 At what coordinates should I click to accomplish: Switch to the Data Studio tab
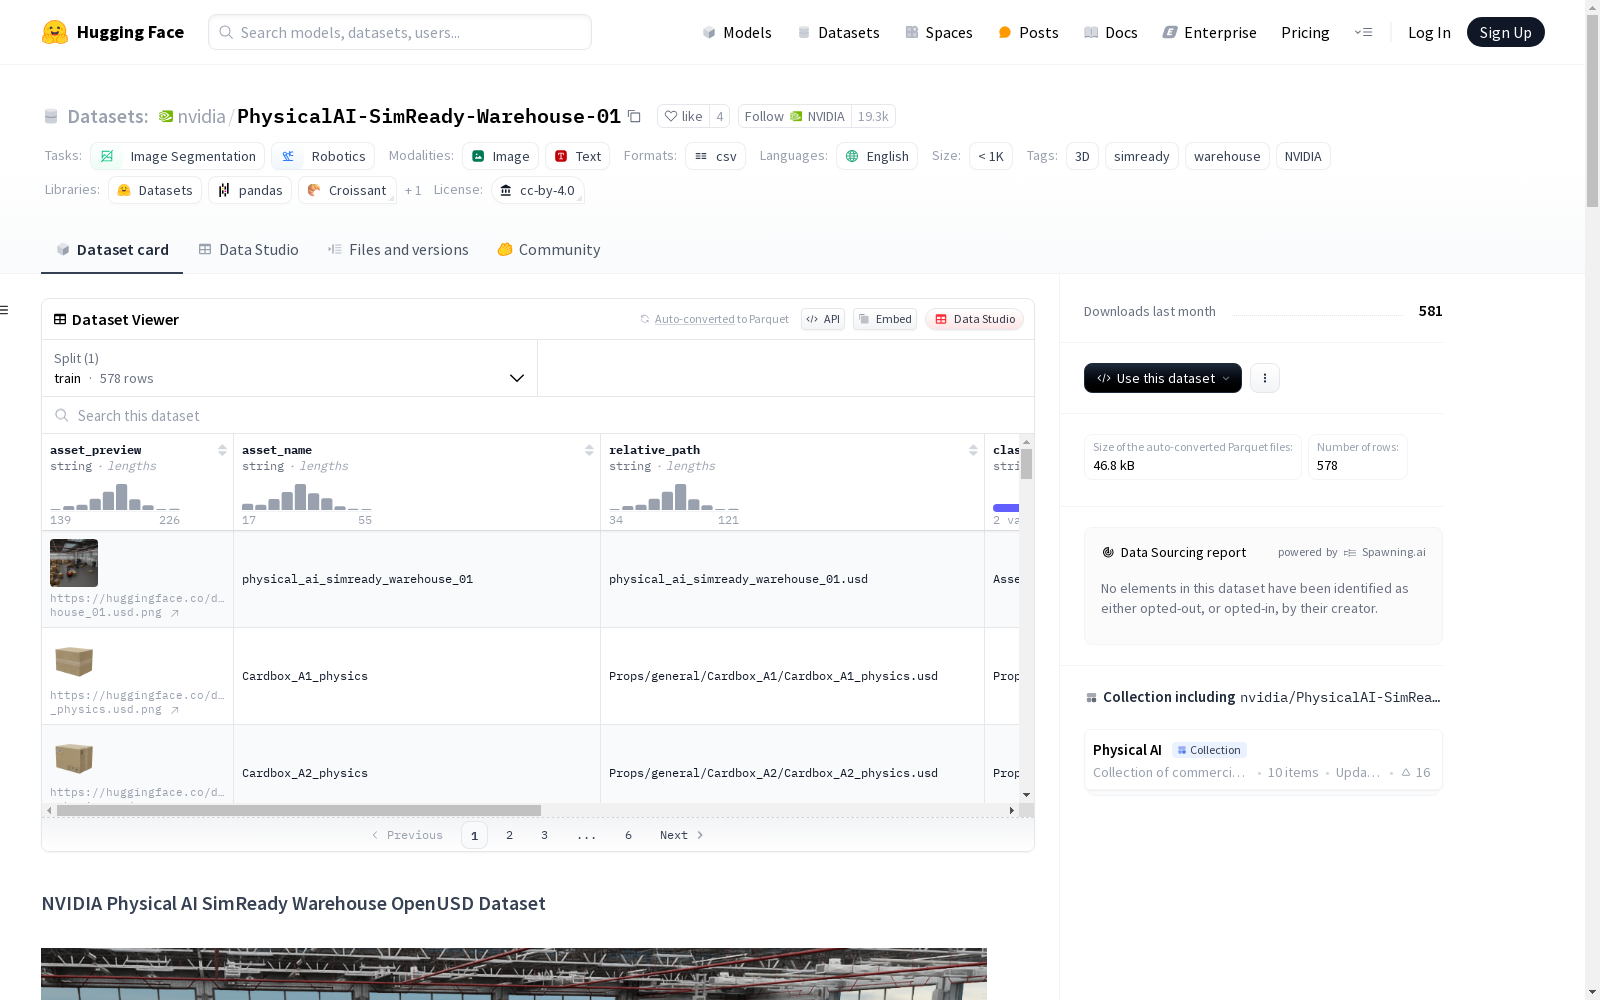point(248,250)
